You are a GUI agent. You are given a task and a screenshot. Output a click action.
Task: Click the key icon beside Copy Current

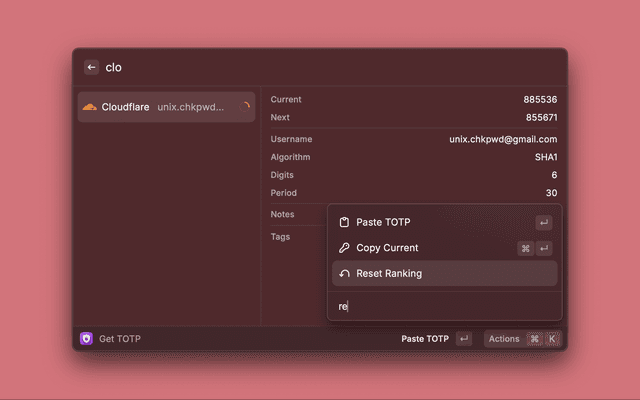pyautogui.click(x=344, y=248)
